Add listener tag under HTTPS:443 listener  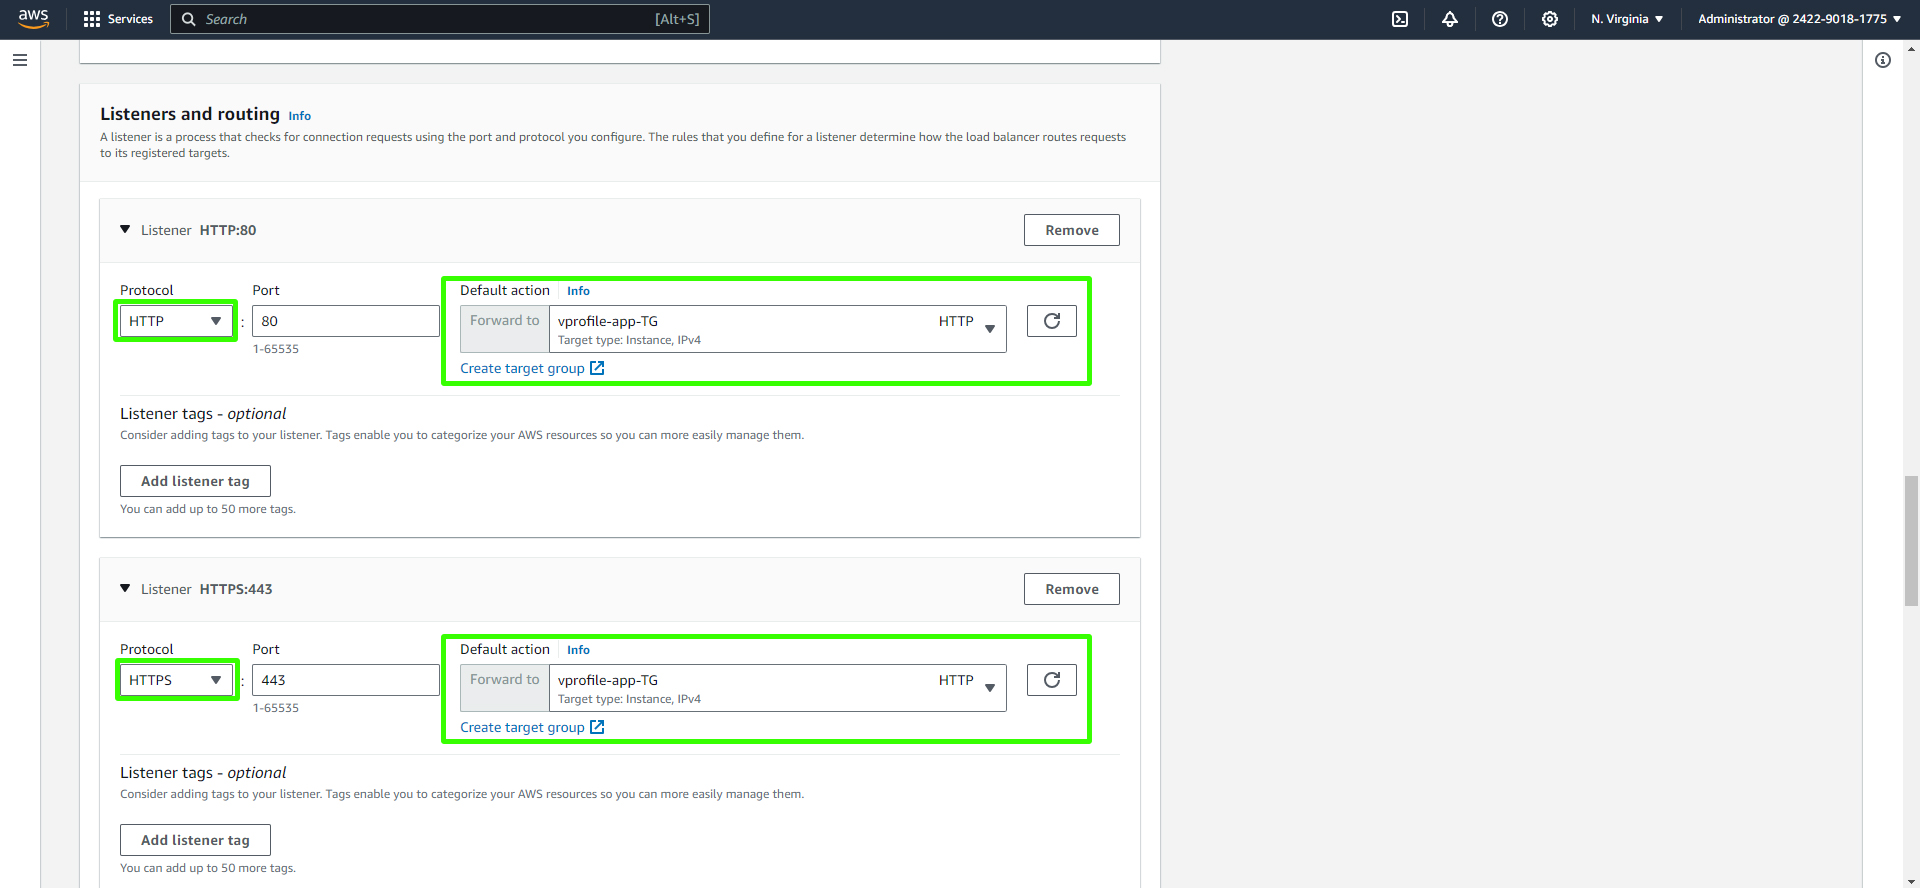point(195,840)
